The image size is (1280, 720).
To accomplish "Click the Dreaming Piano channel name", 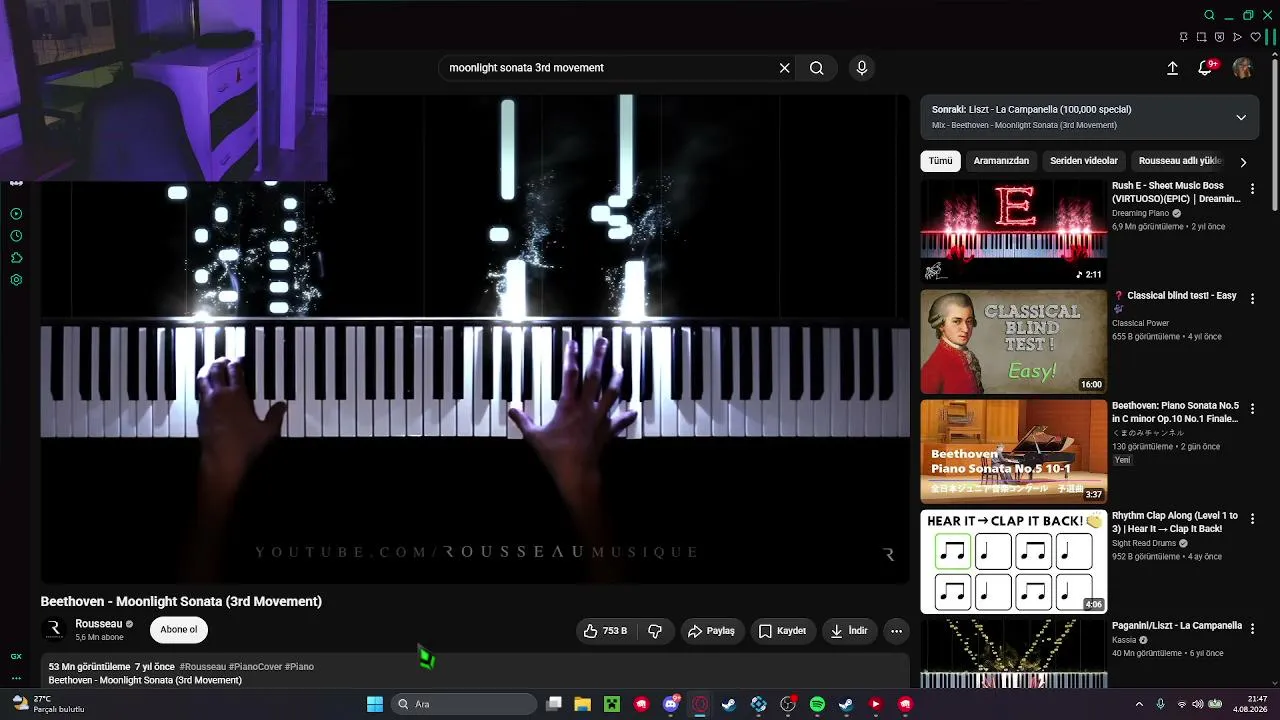I will click(x=1140, y=213).
